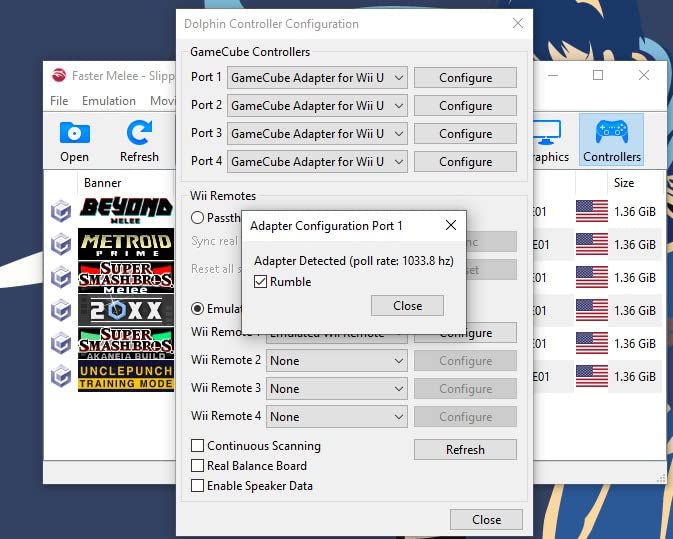Open Wii Remote 3 dropdown

point(336,389)
